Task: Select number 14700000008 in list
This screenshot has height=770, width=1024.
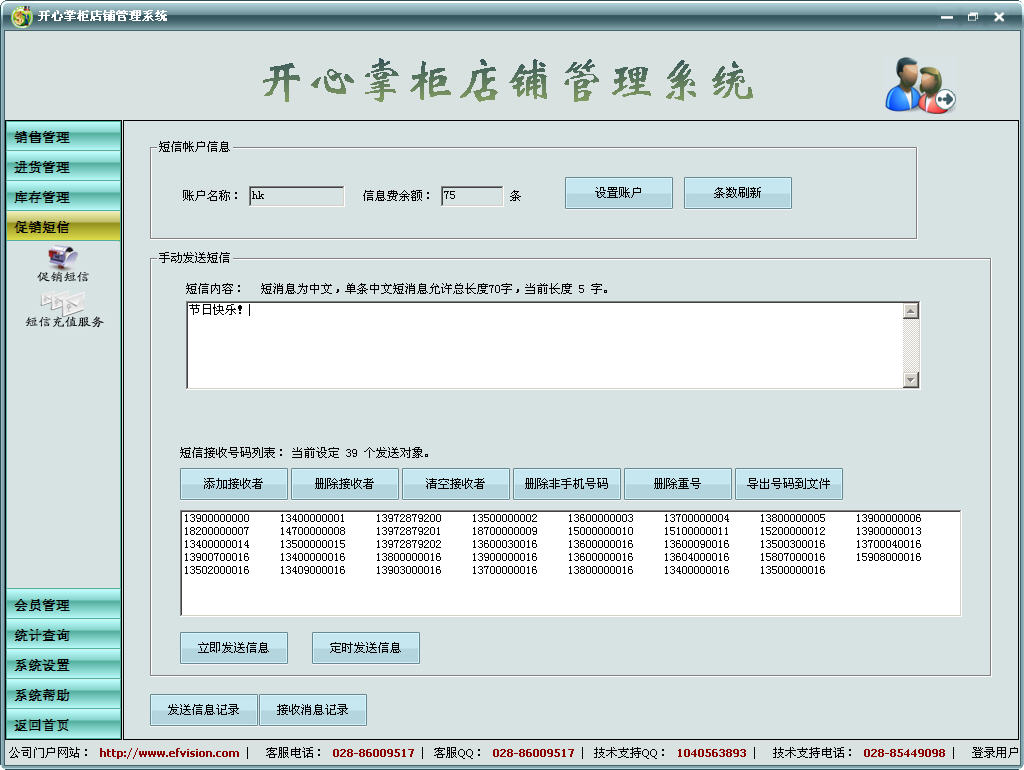Action: click(312, 531)
